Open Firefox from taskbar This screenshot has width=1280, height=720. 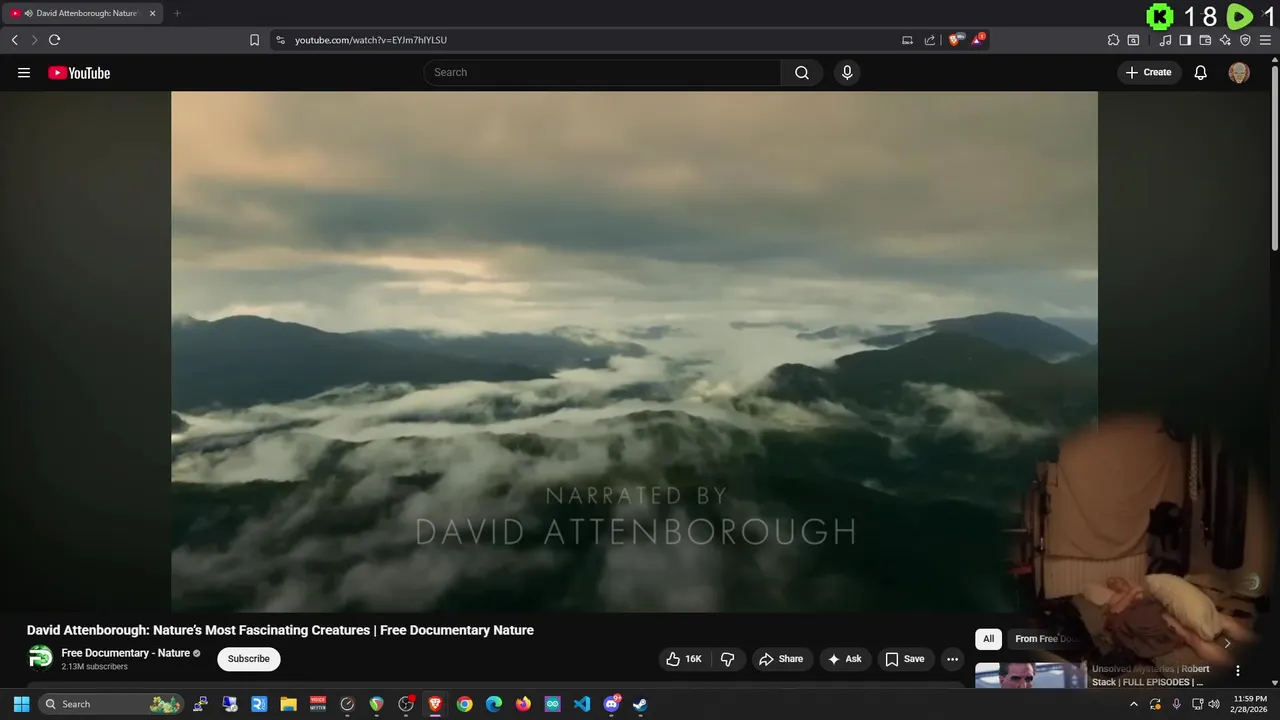(x=523, y=704)
